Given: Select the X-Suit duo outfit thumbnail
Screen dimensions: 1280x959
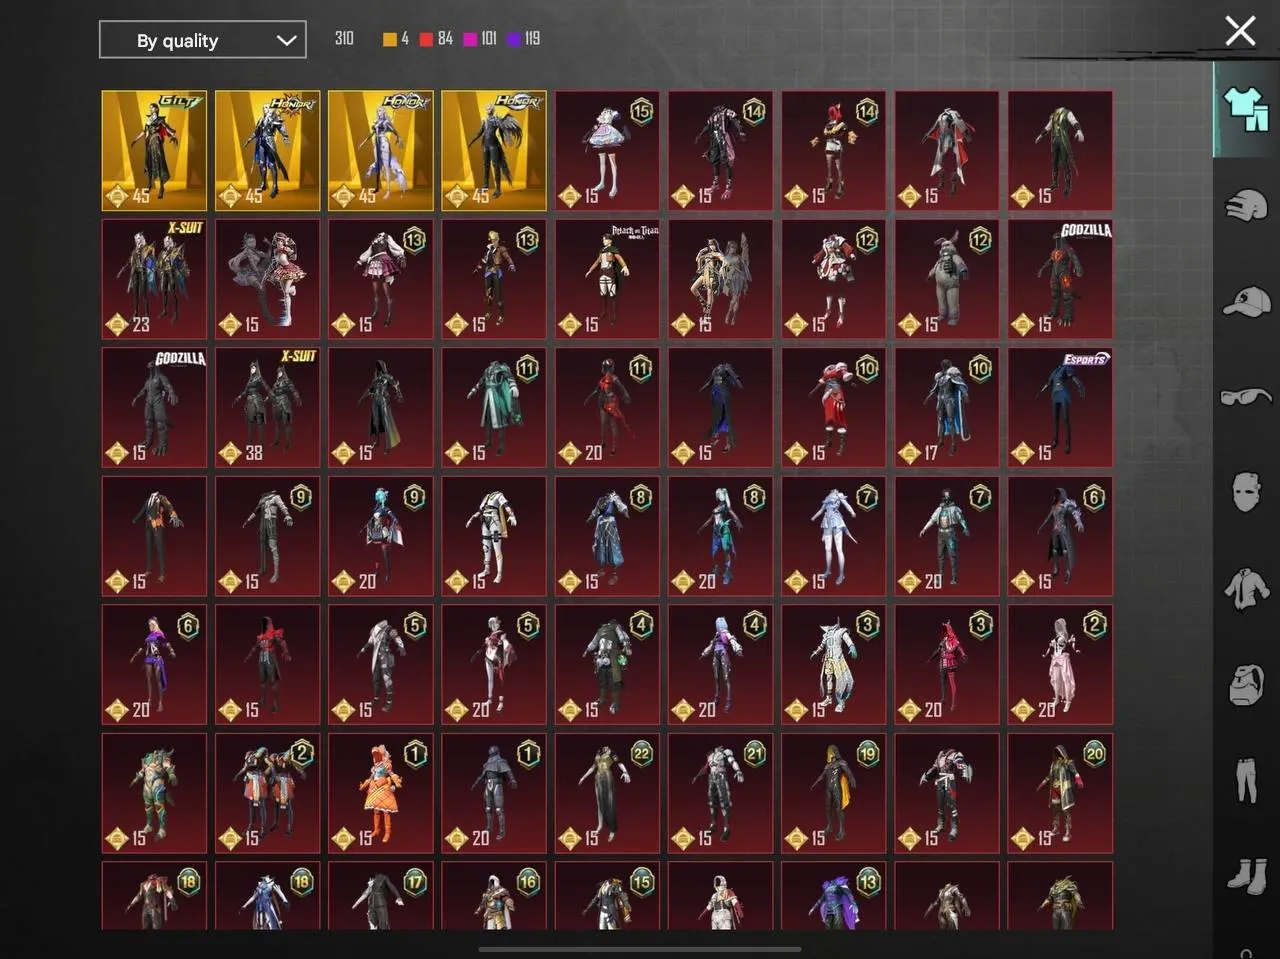Looking at the screenshot, I should (x=154, y=279).
